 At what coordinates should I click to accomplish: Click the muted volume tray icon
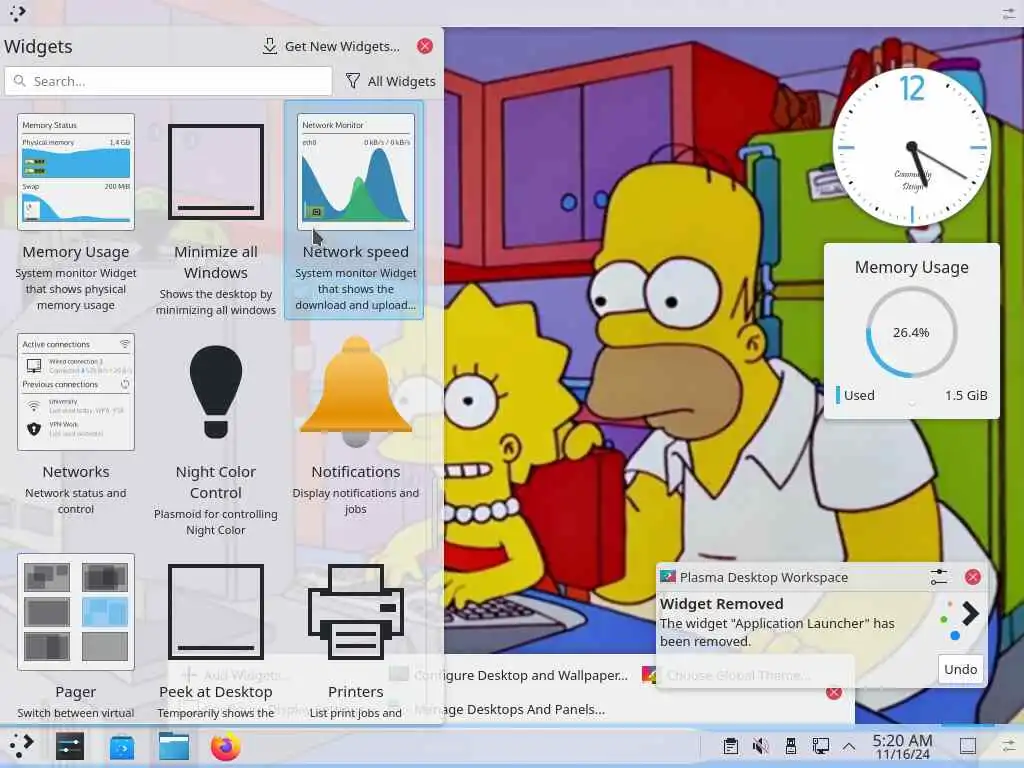(x=760, y=746)
